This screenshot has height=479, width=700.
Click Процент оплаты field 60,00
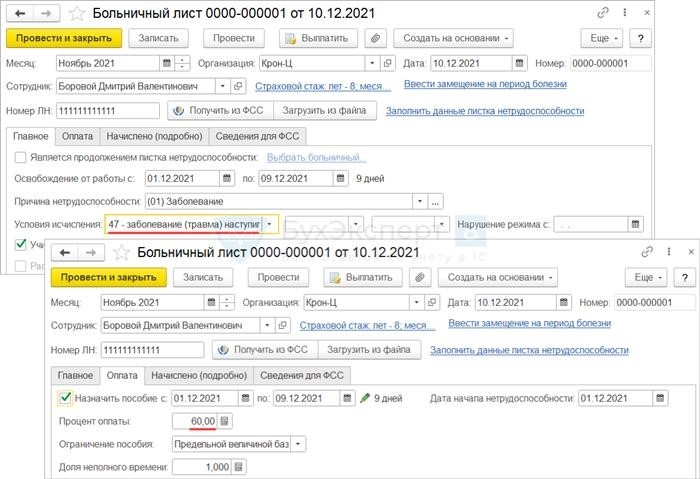click(195, 421)
